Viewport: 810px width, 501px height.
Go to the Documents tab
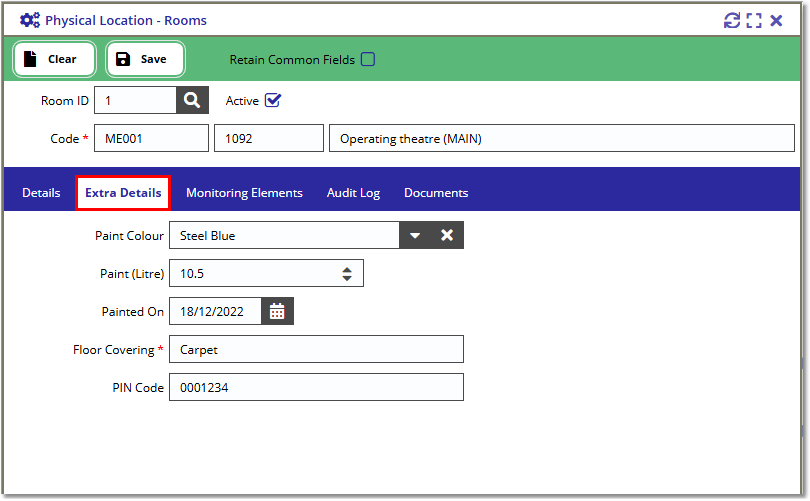pos(436,193)
